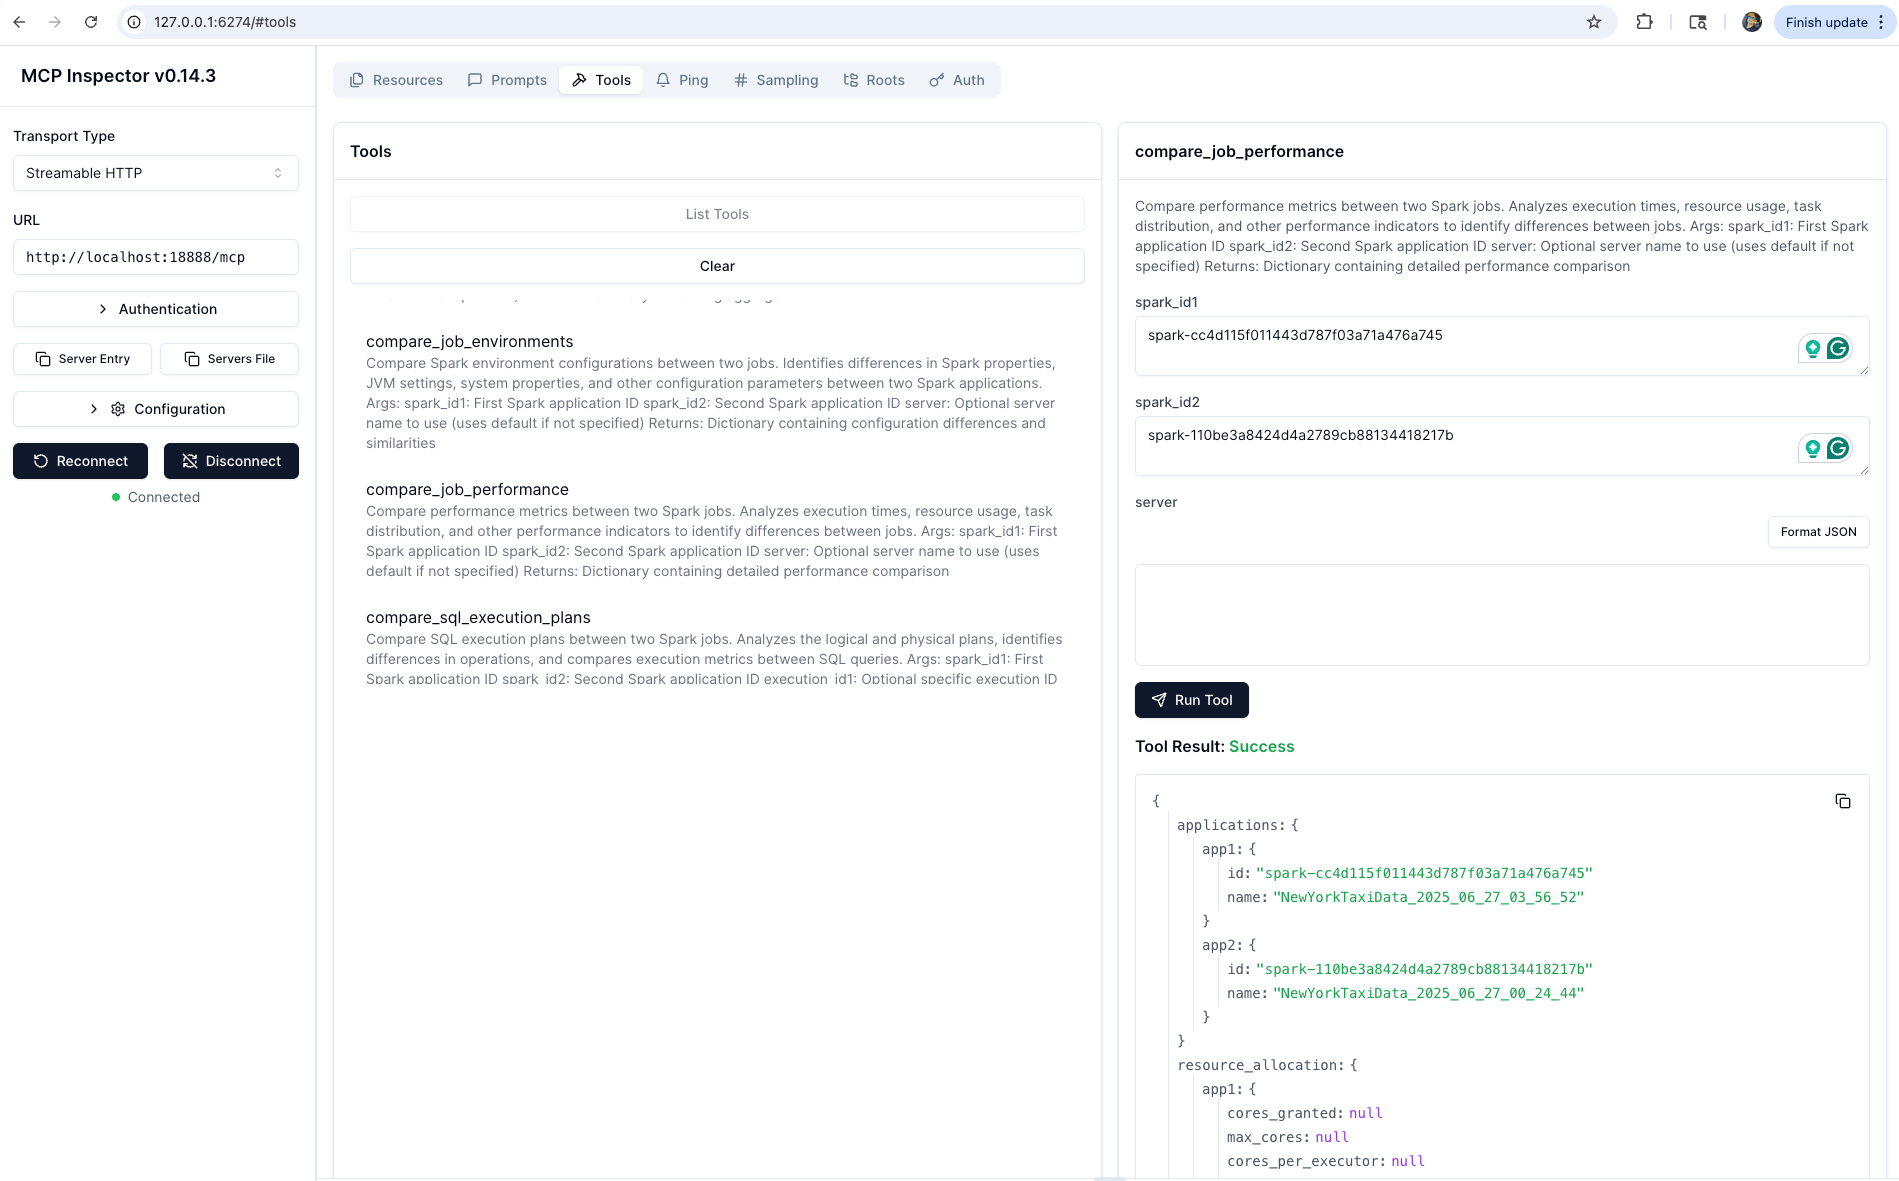
Task: Click the Tool Result Success status text
Action: point(1261,746)
